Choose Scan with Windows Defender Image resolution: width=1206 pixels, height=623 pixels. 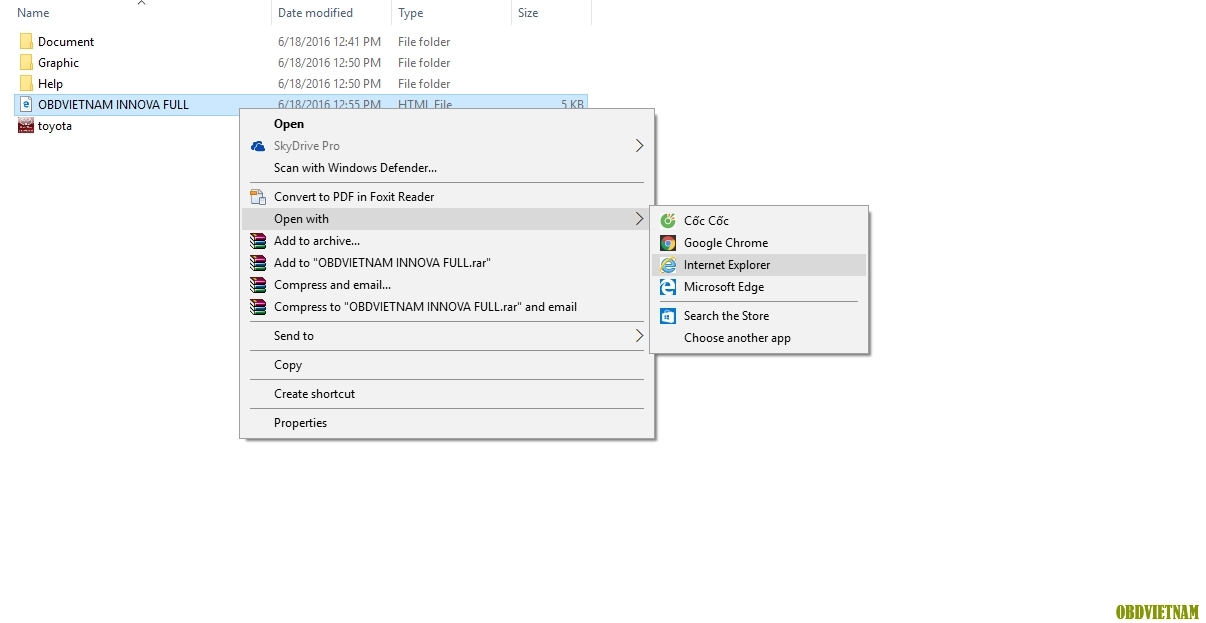tap(447, 168)
